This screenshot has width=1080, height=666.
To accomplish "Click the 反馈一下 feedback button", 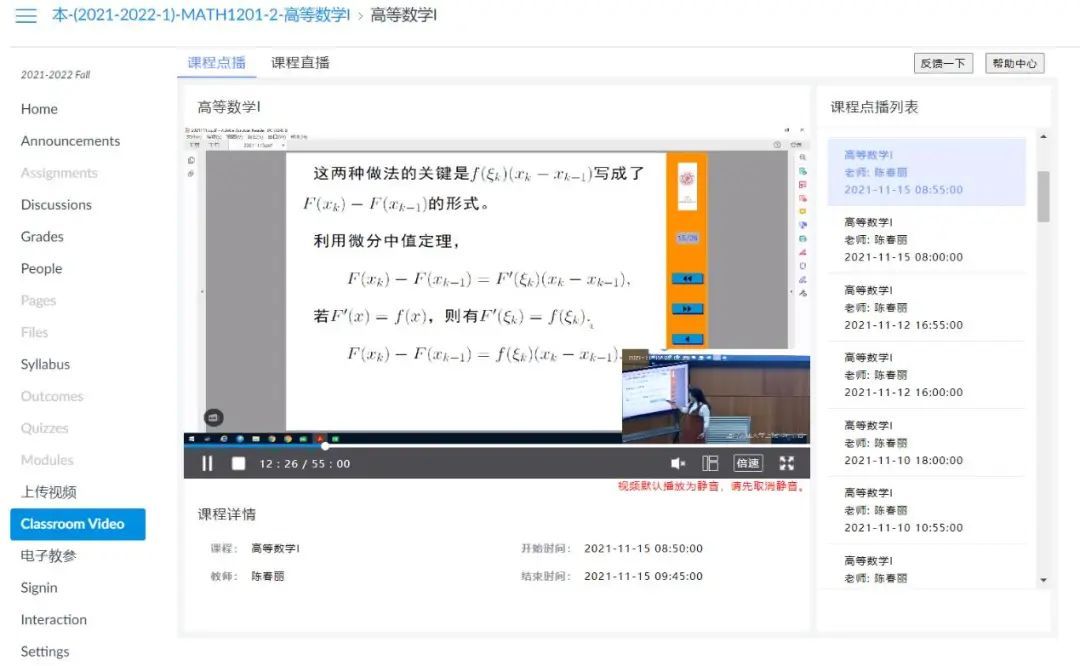I will point(943,64).
